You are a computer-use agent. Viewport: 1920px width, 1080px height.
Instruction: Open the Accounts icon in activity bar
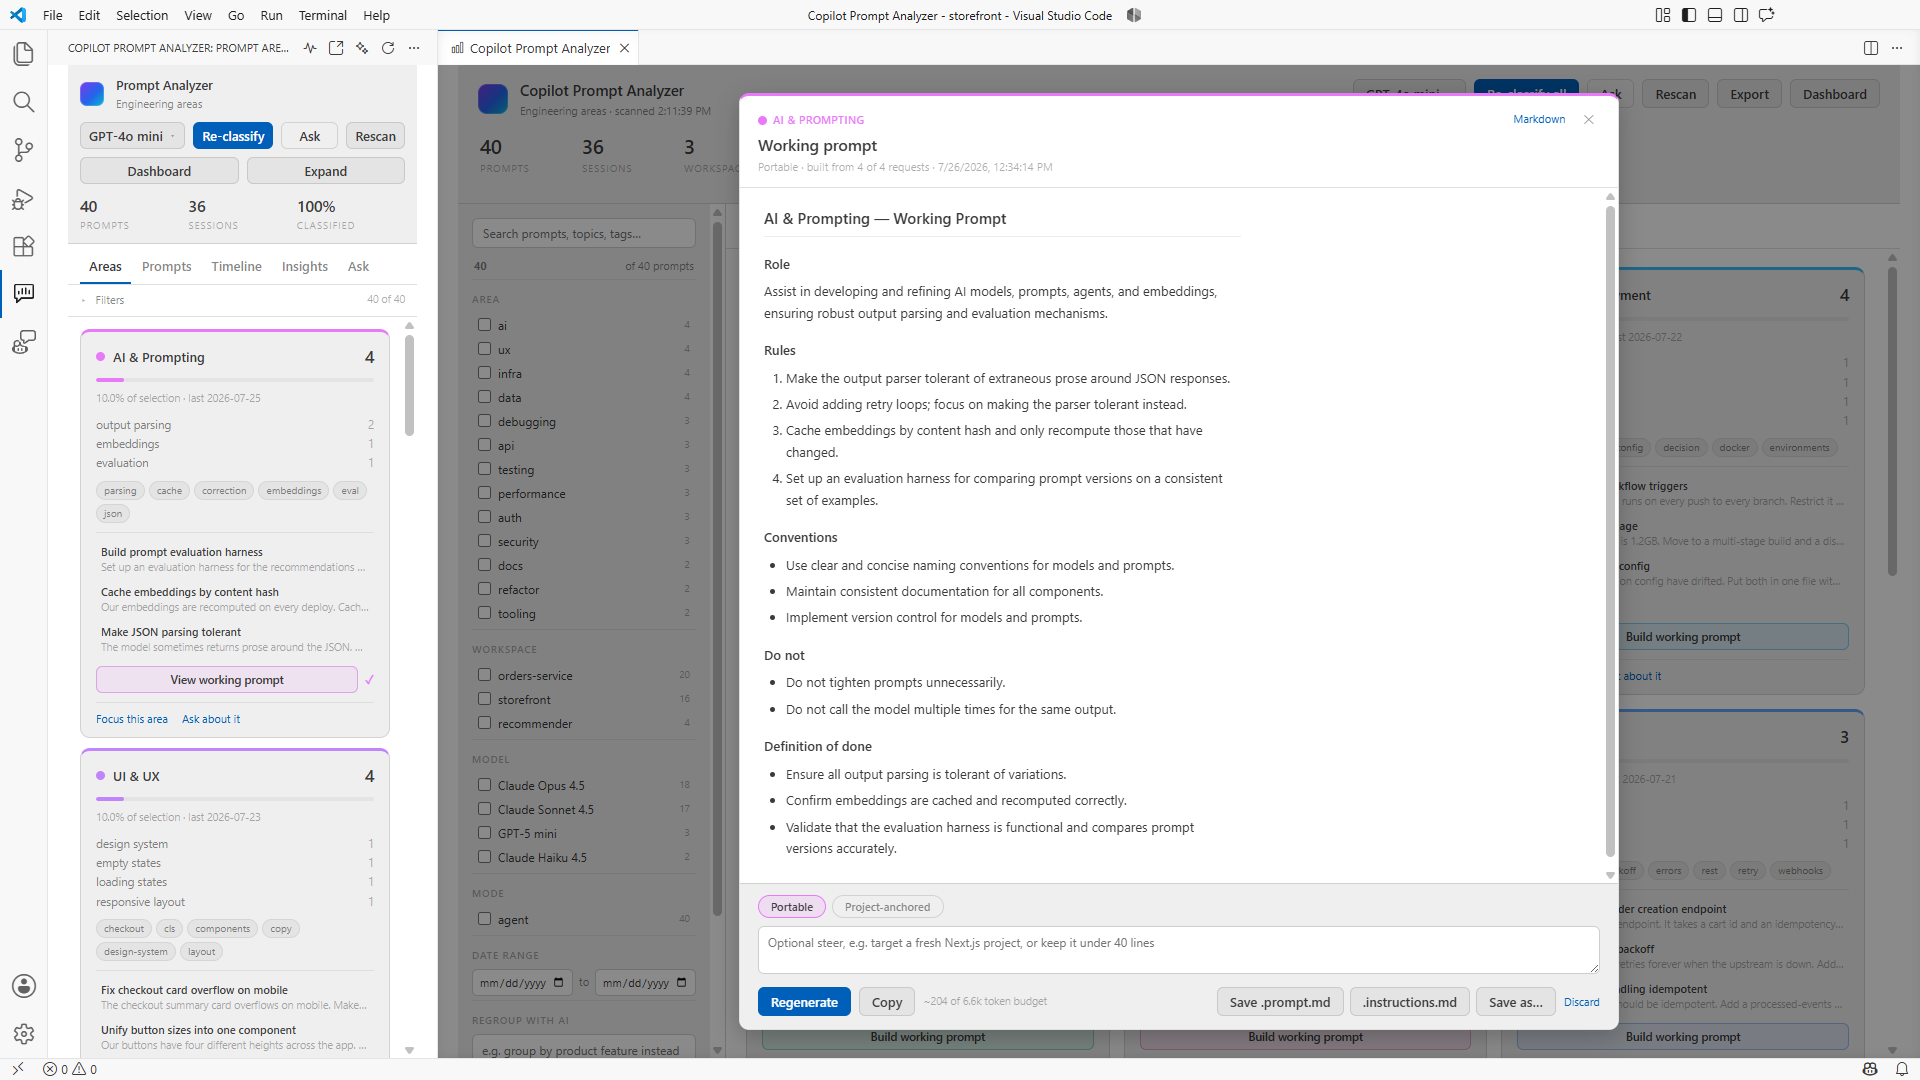pos(23,986)
